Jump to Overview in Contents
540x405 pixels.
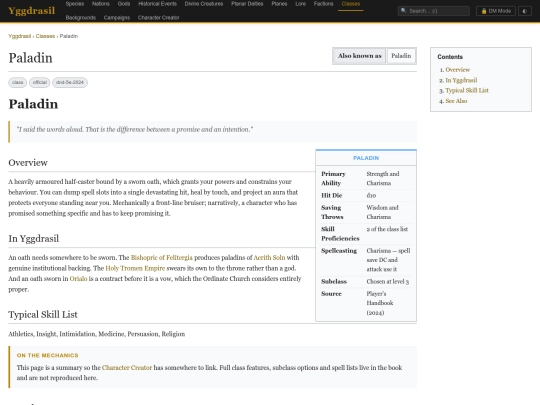[x=457, y=70]
